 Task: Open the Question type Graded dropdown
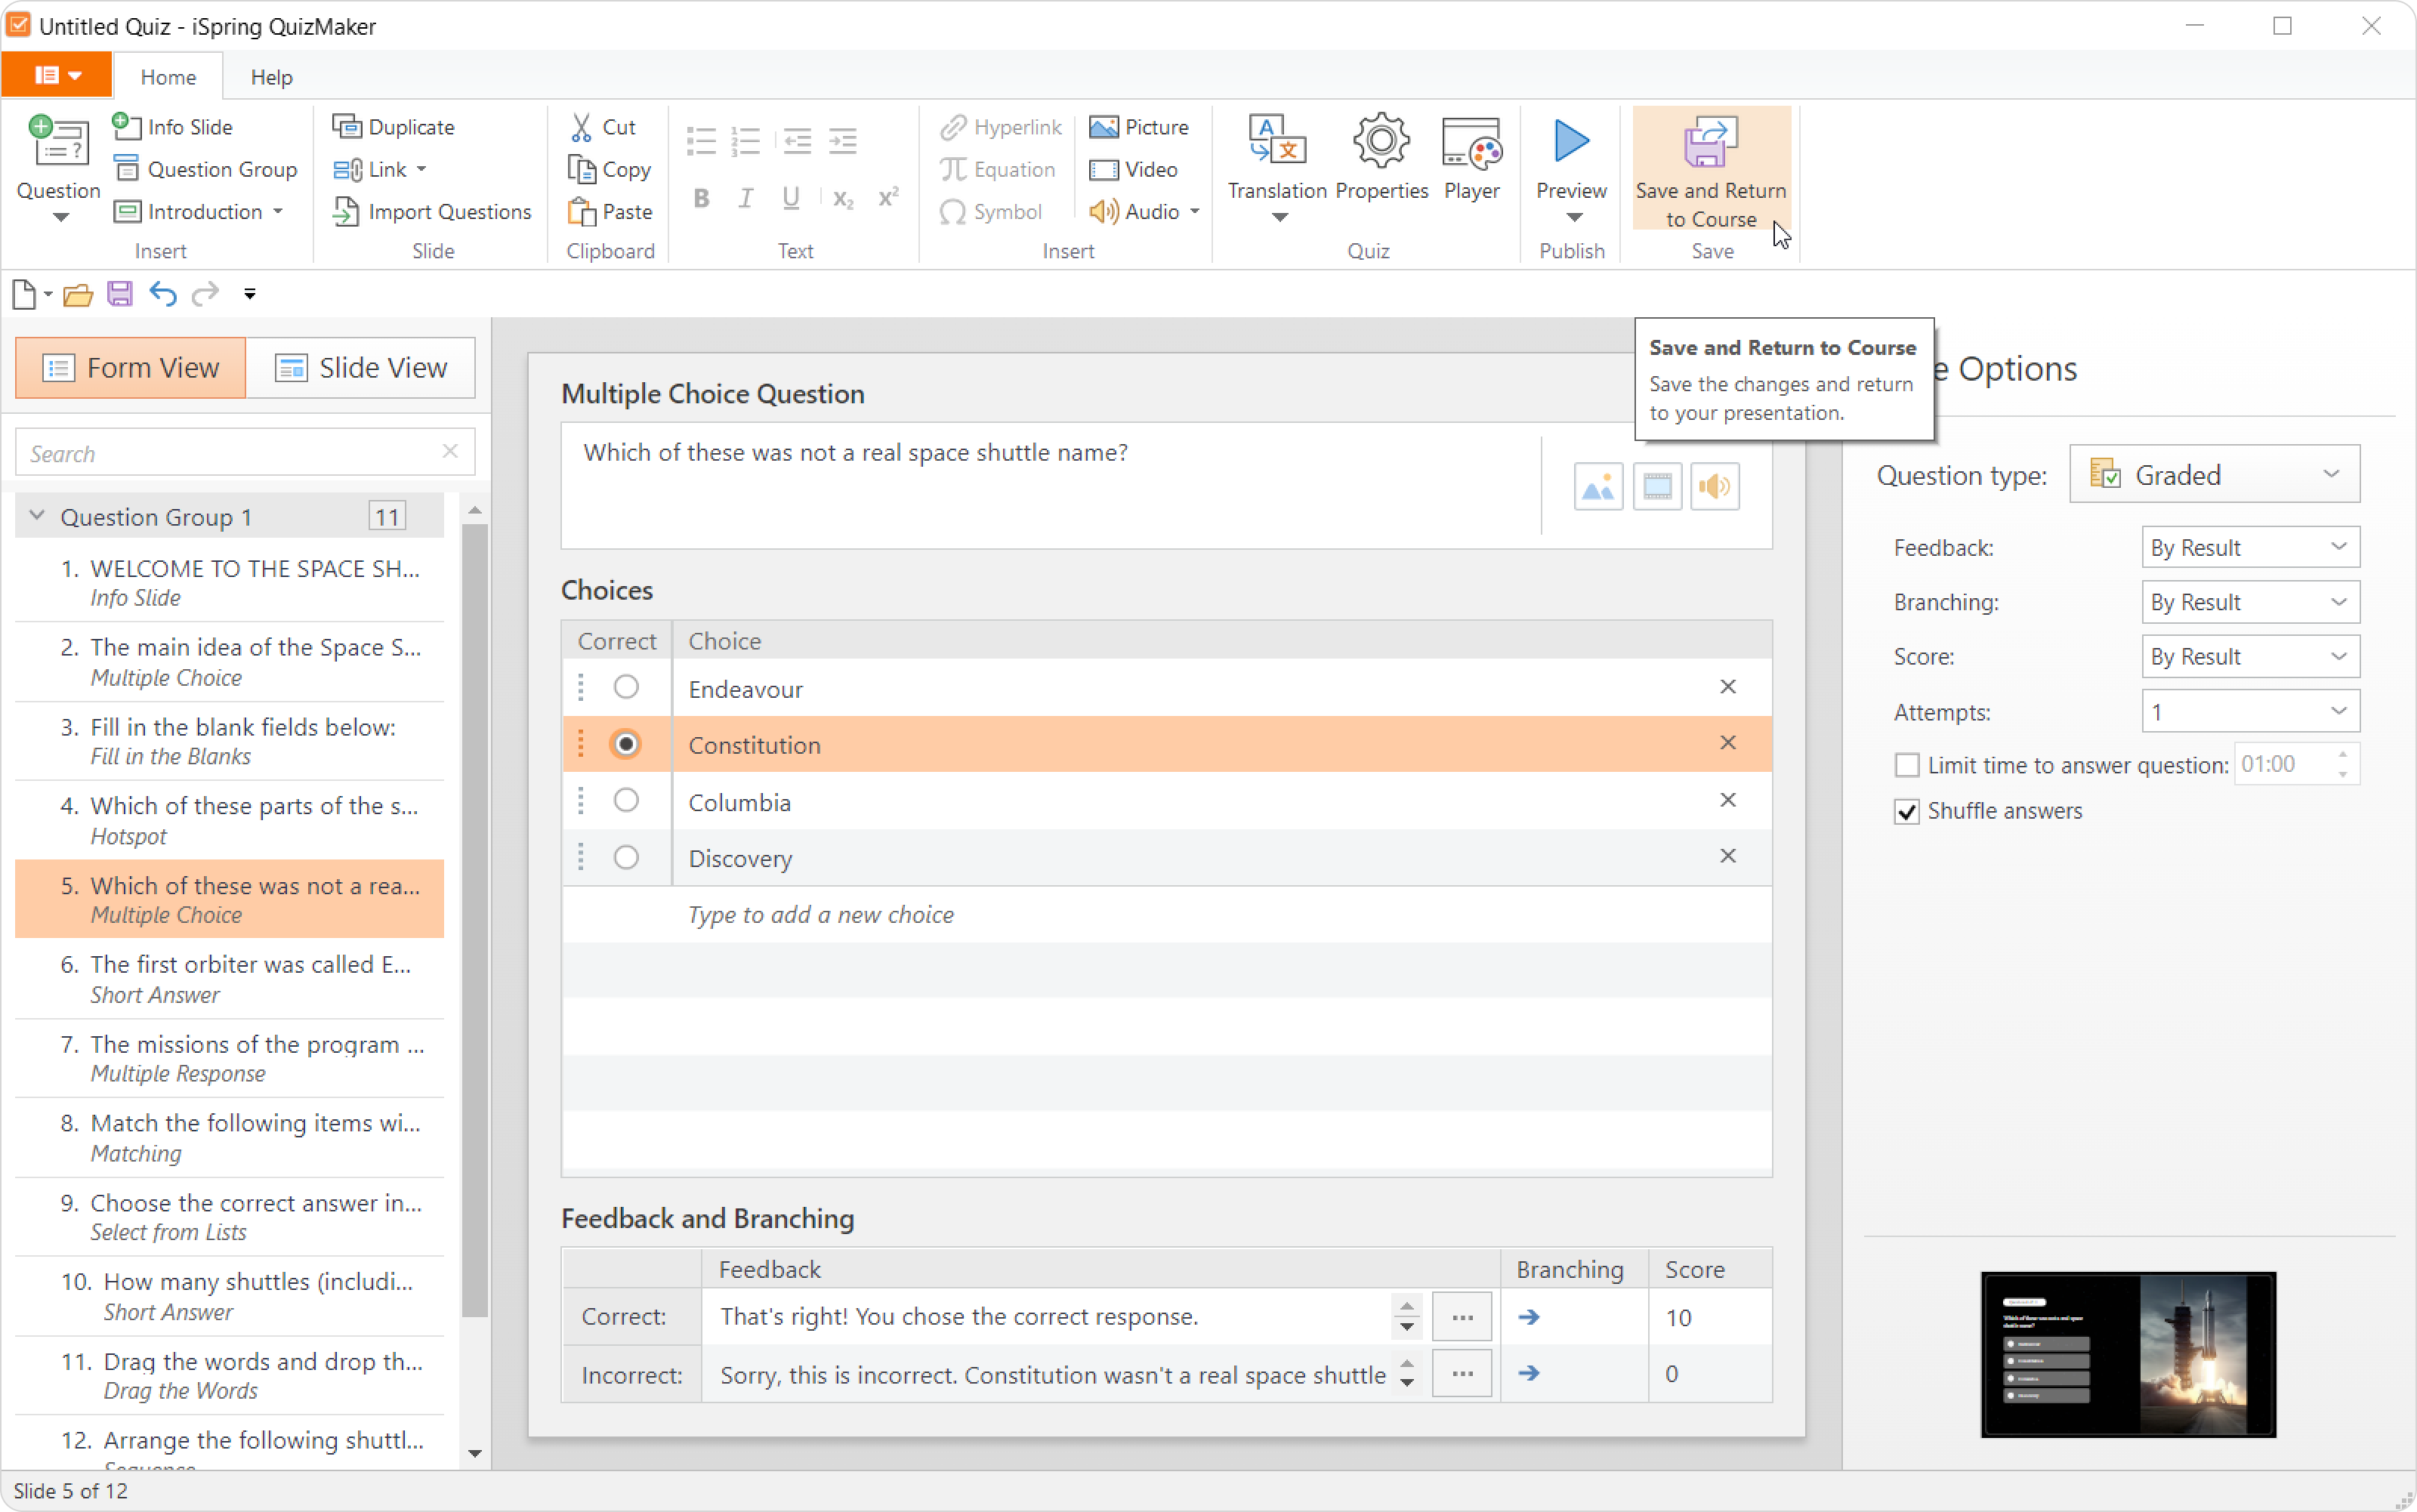[2214, 475]
